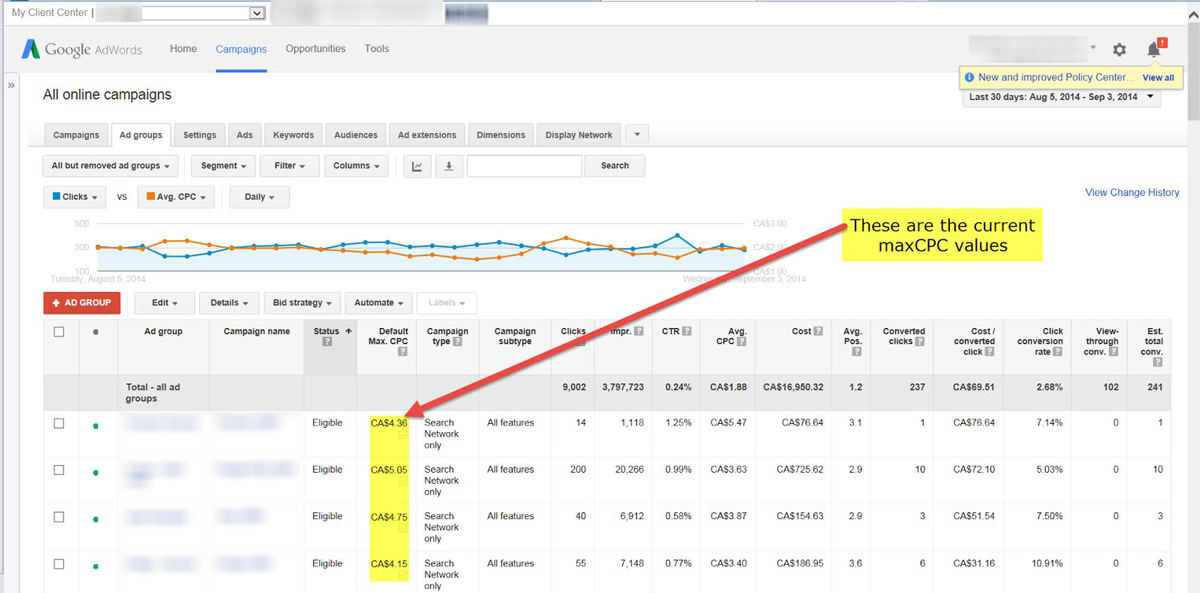Click the help icon beside CTR header

686,331
